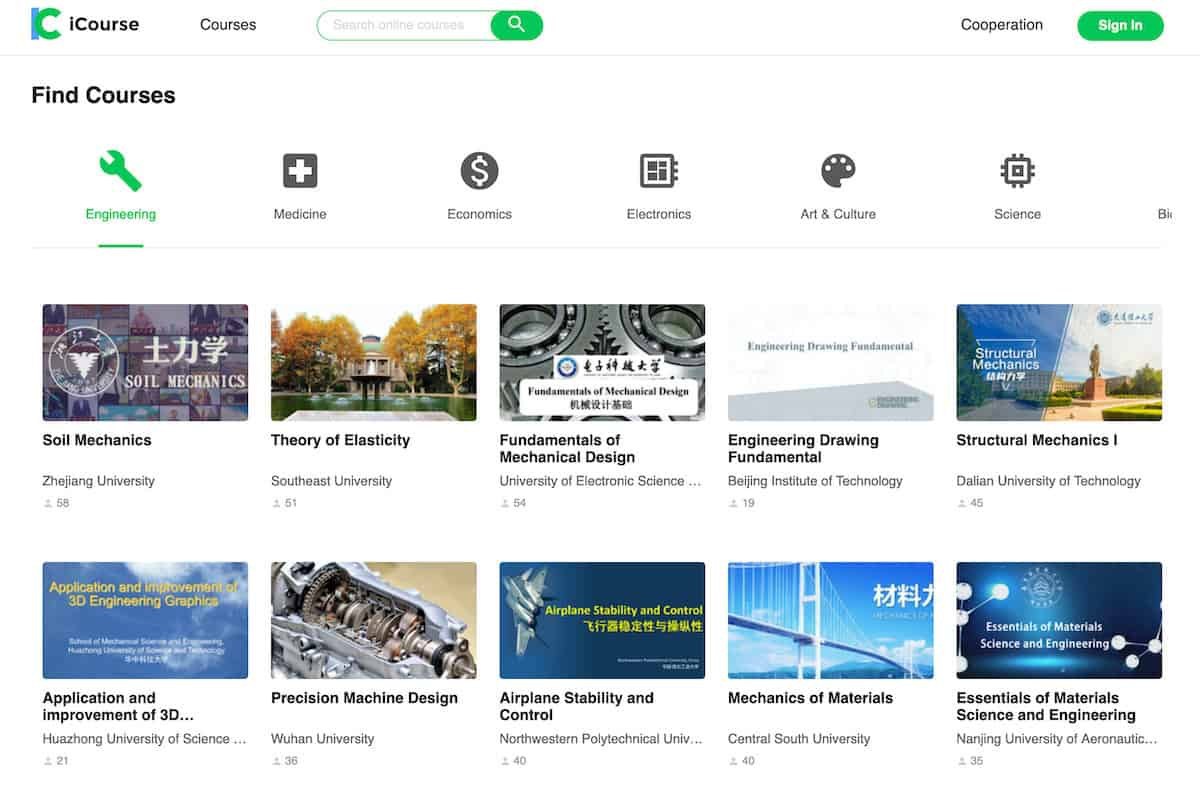Image resolution: width=1200 pixels, height=799 pixels.
Task: Focus the Search online courses field
Action: (404, 25)
